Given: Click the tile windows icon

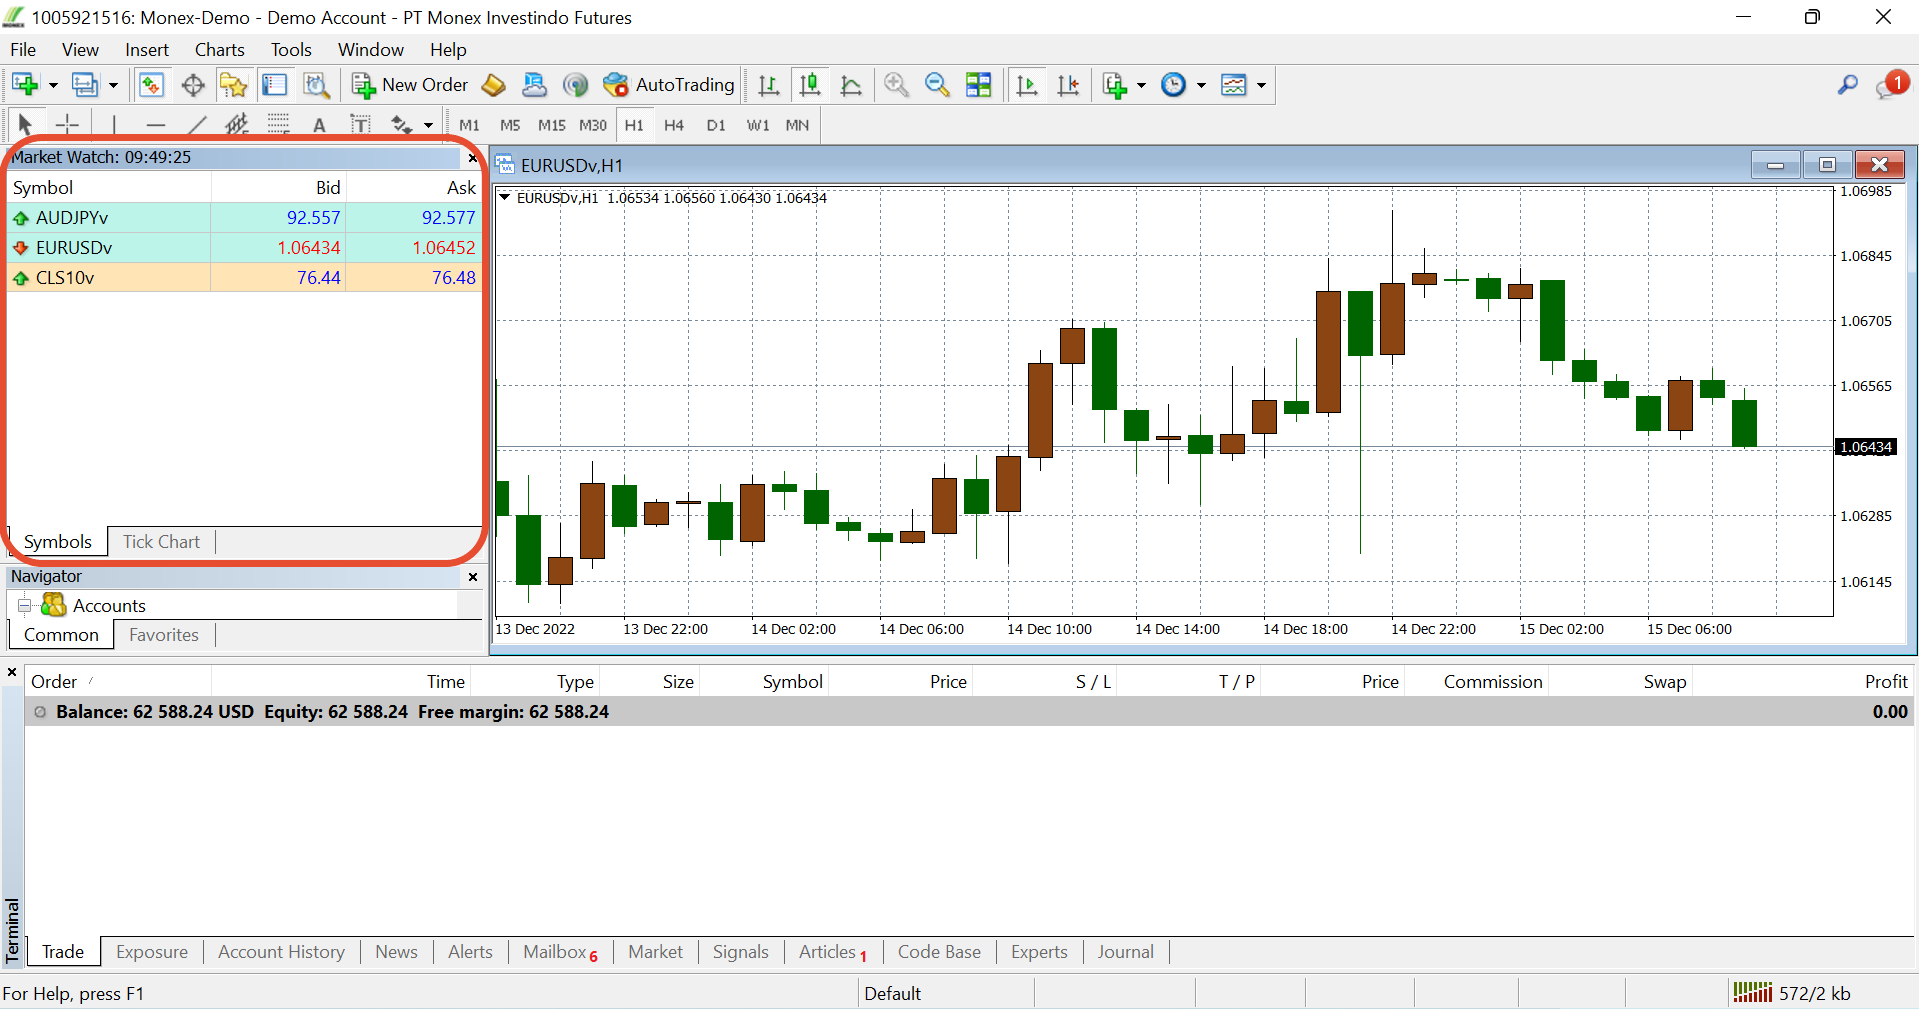Looking at the screenshot, I should 979,85.
